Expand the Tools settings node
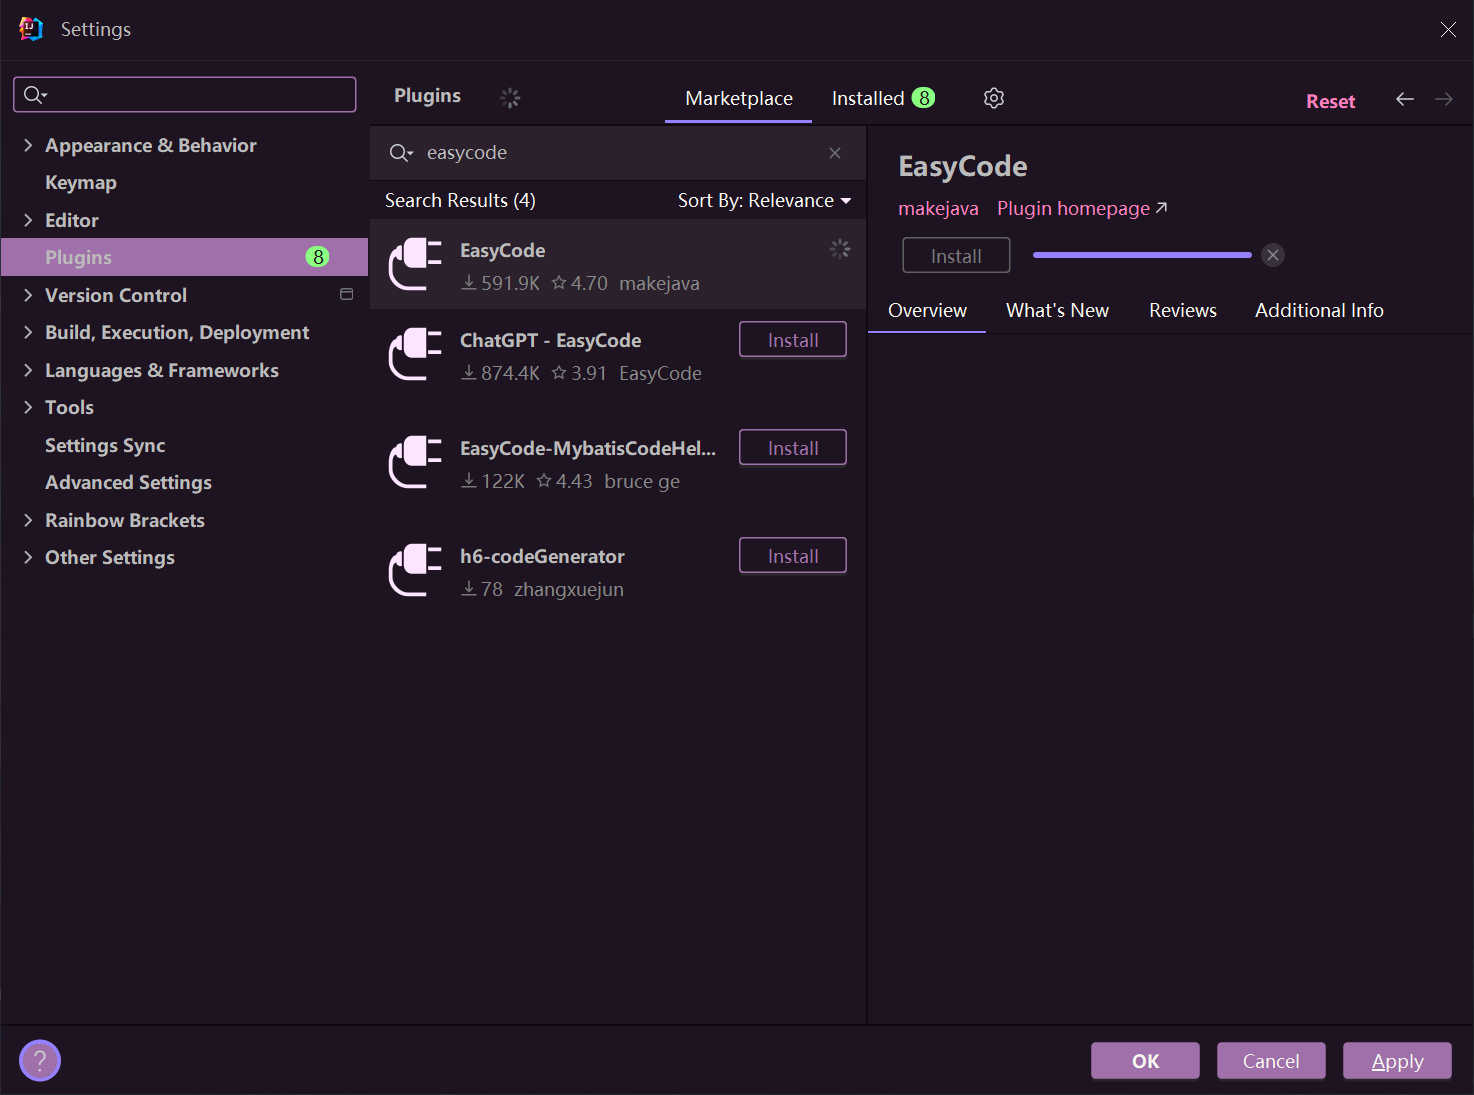Screen dimensions: 1474x1095 click(x=28, y=407)
